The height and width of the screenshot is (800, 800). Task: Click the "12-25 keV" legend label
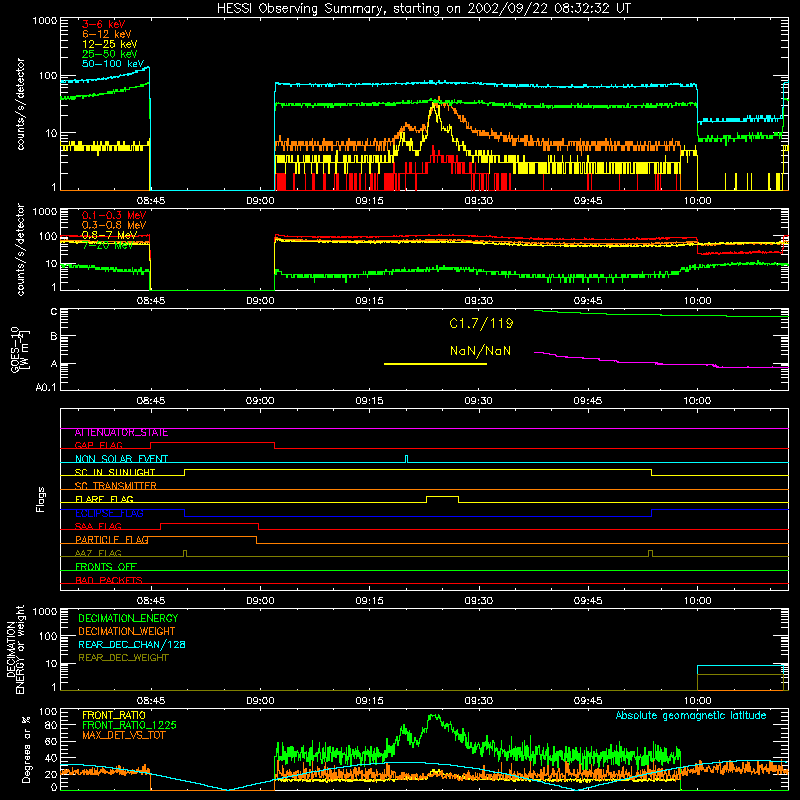[x=109, y=44]
